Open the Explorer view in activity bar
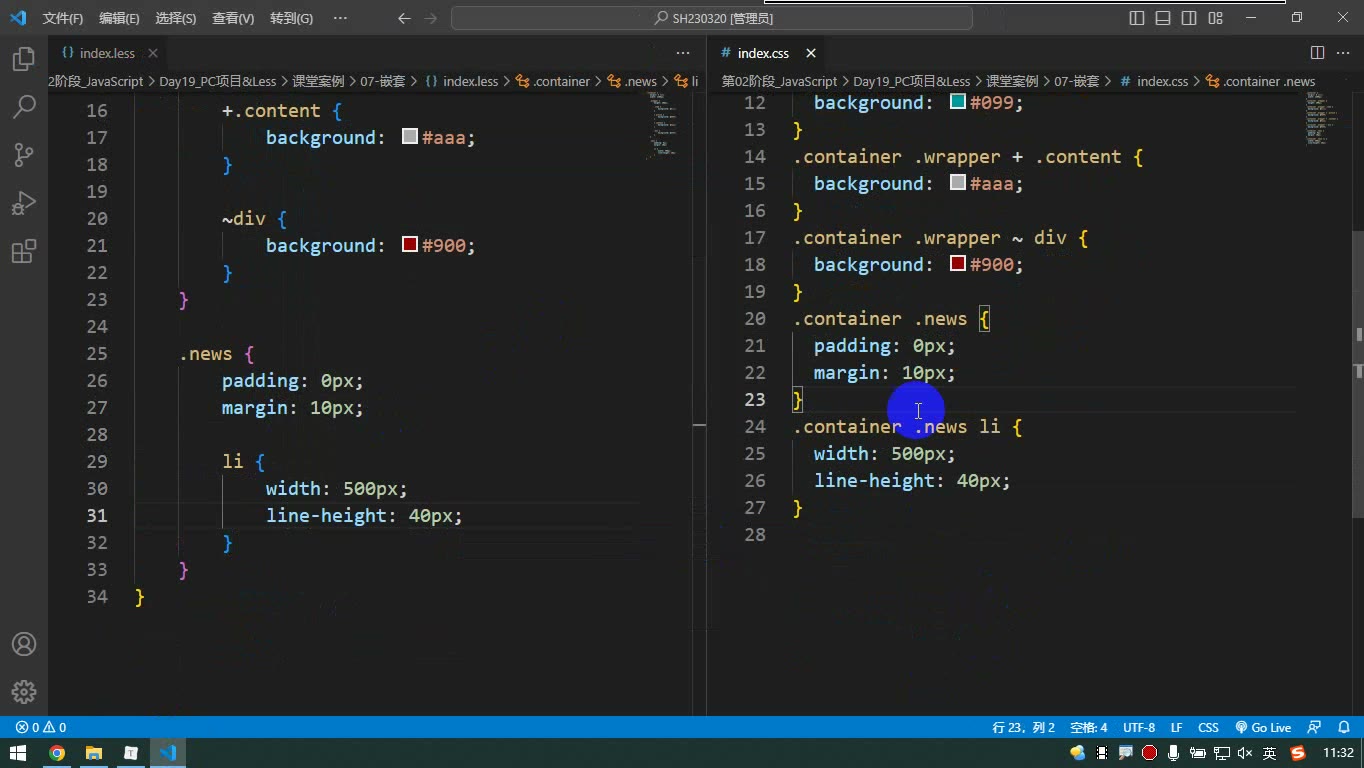The image size is (1364, 768). (x=24, y=60)
